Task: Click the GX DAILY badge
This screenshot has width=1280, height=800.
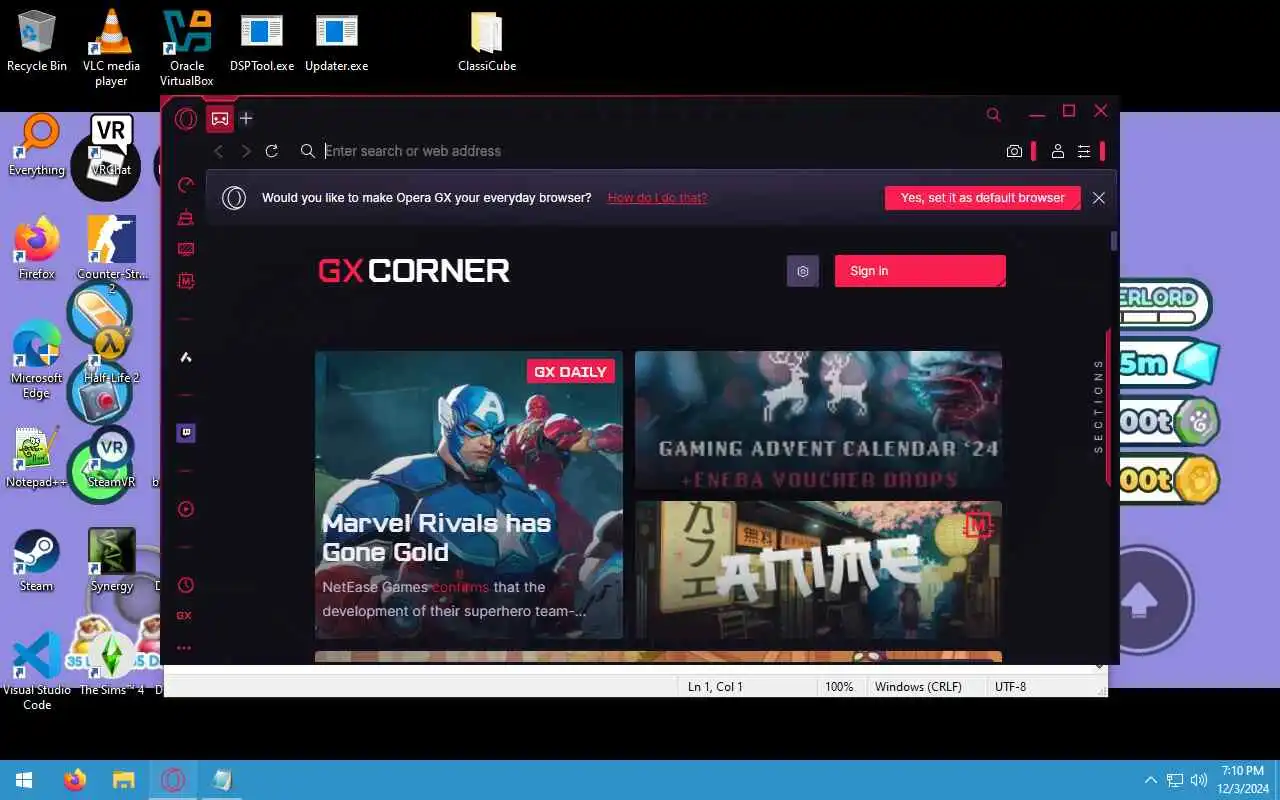Action: (570, 372)
